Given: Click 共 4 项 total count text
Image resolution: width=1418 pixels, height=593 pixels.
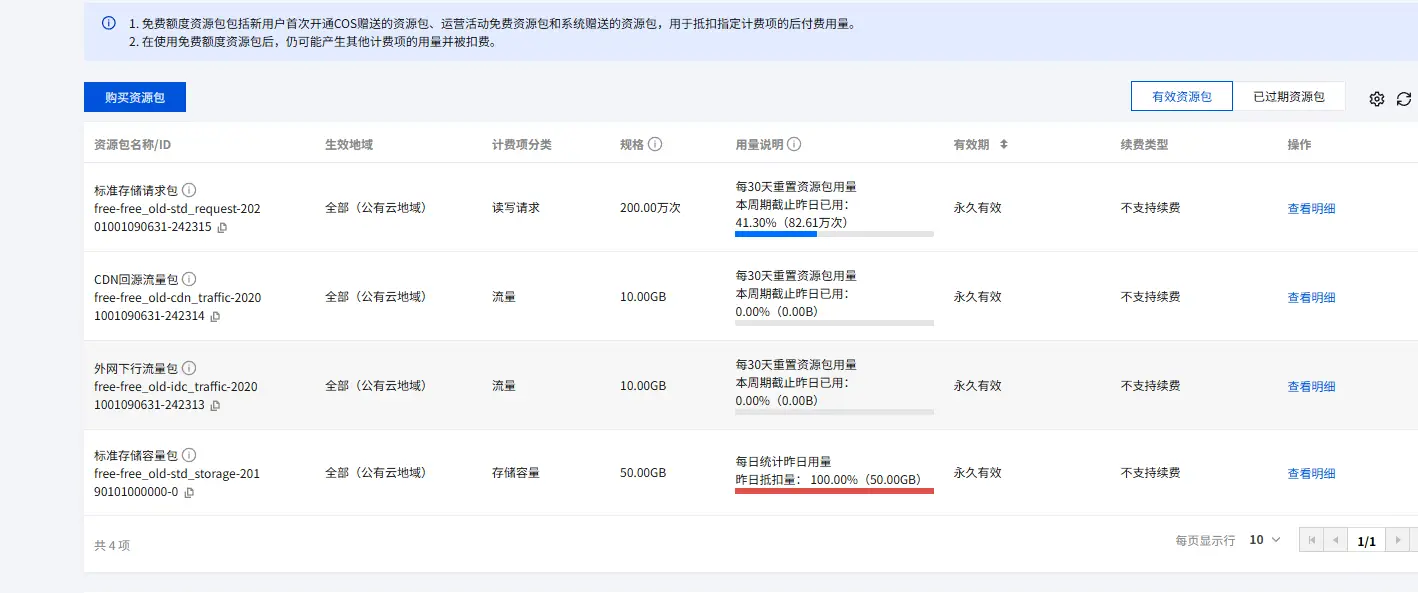Looking at the screenshot, I should [x=112, y=545].
